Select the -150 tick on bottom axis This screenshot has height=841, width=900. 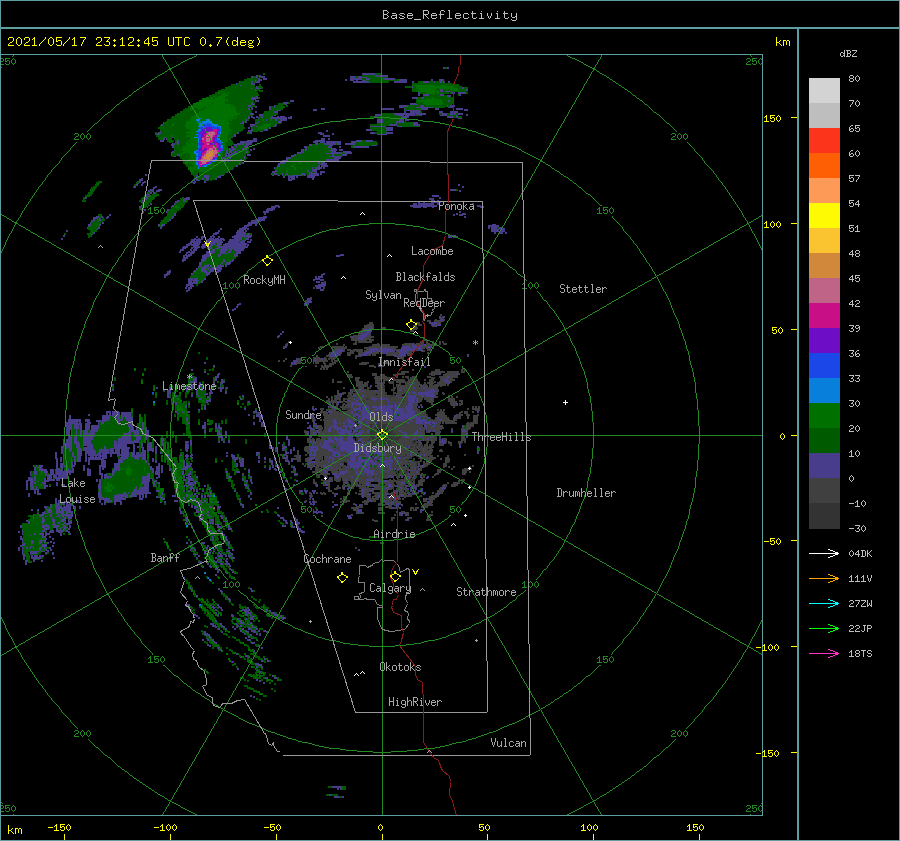pos(59,827)
